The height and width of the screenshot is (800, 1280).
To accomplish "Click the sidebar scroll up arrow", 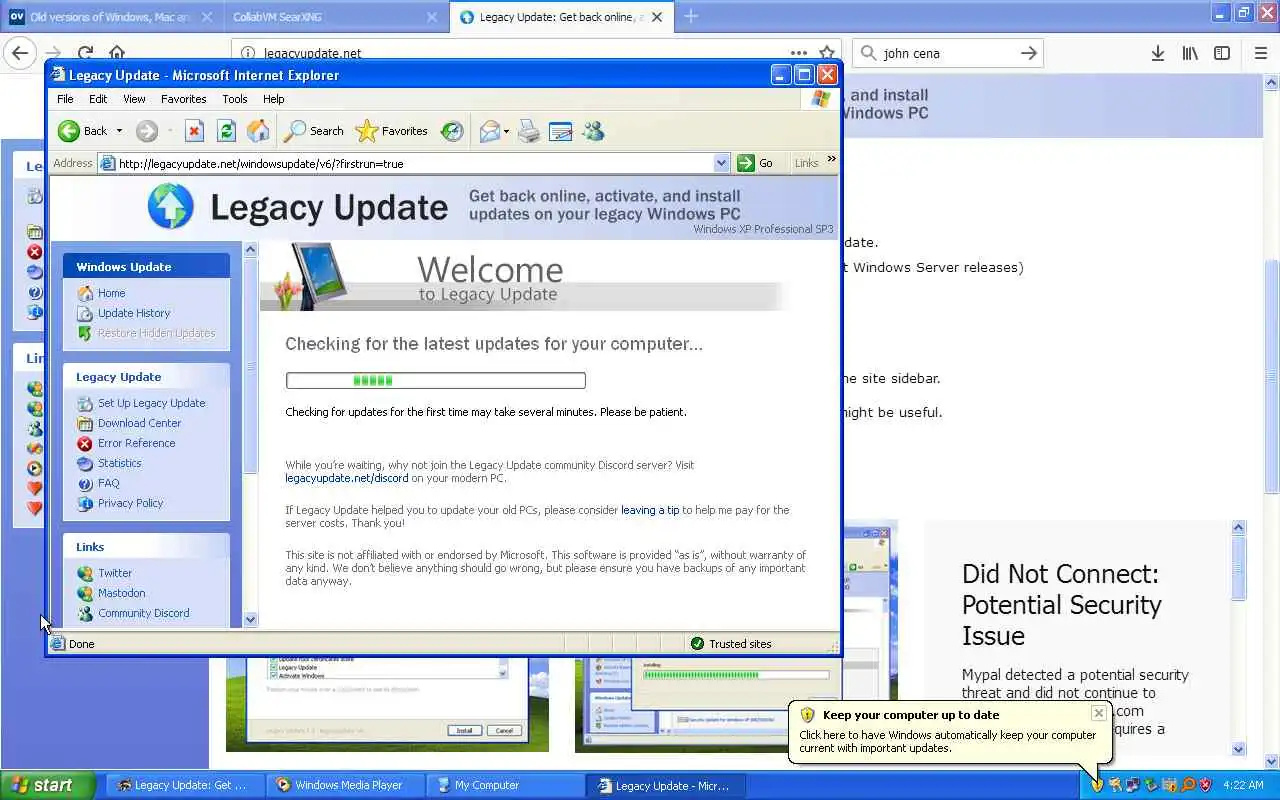I will [250, 250].
